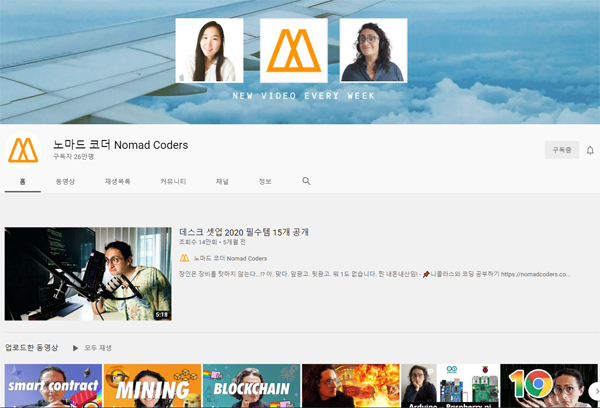Click the view count text 조회수 14만회
Screen dimensions: 600x408
point(198,242)
